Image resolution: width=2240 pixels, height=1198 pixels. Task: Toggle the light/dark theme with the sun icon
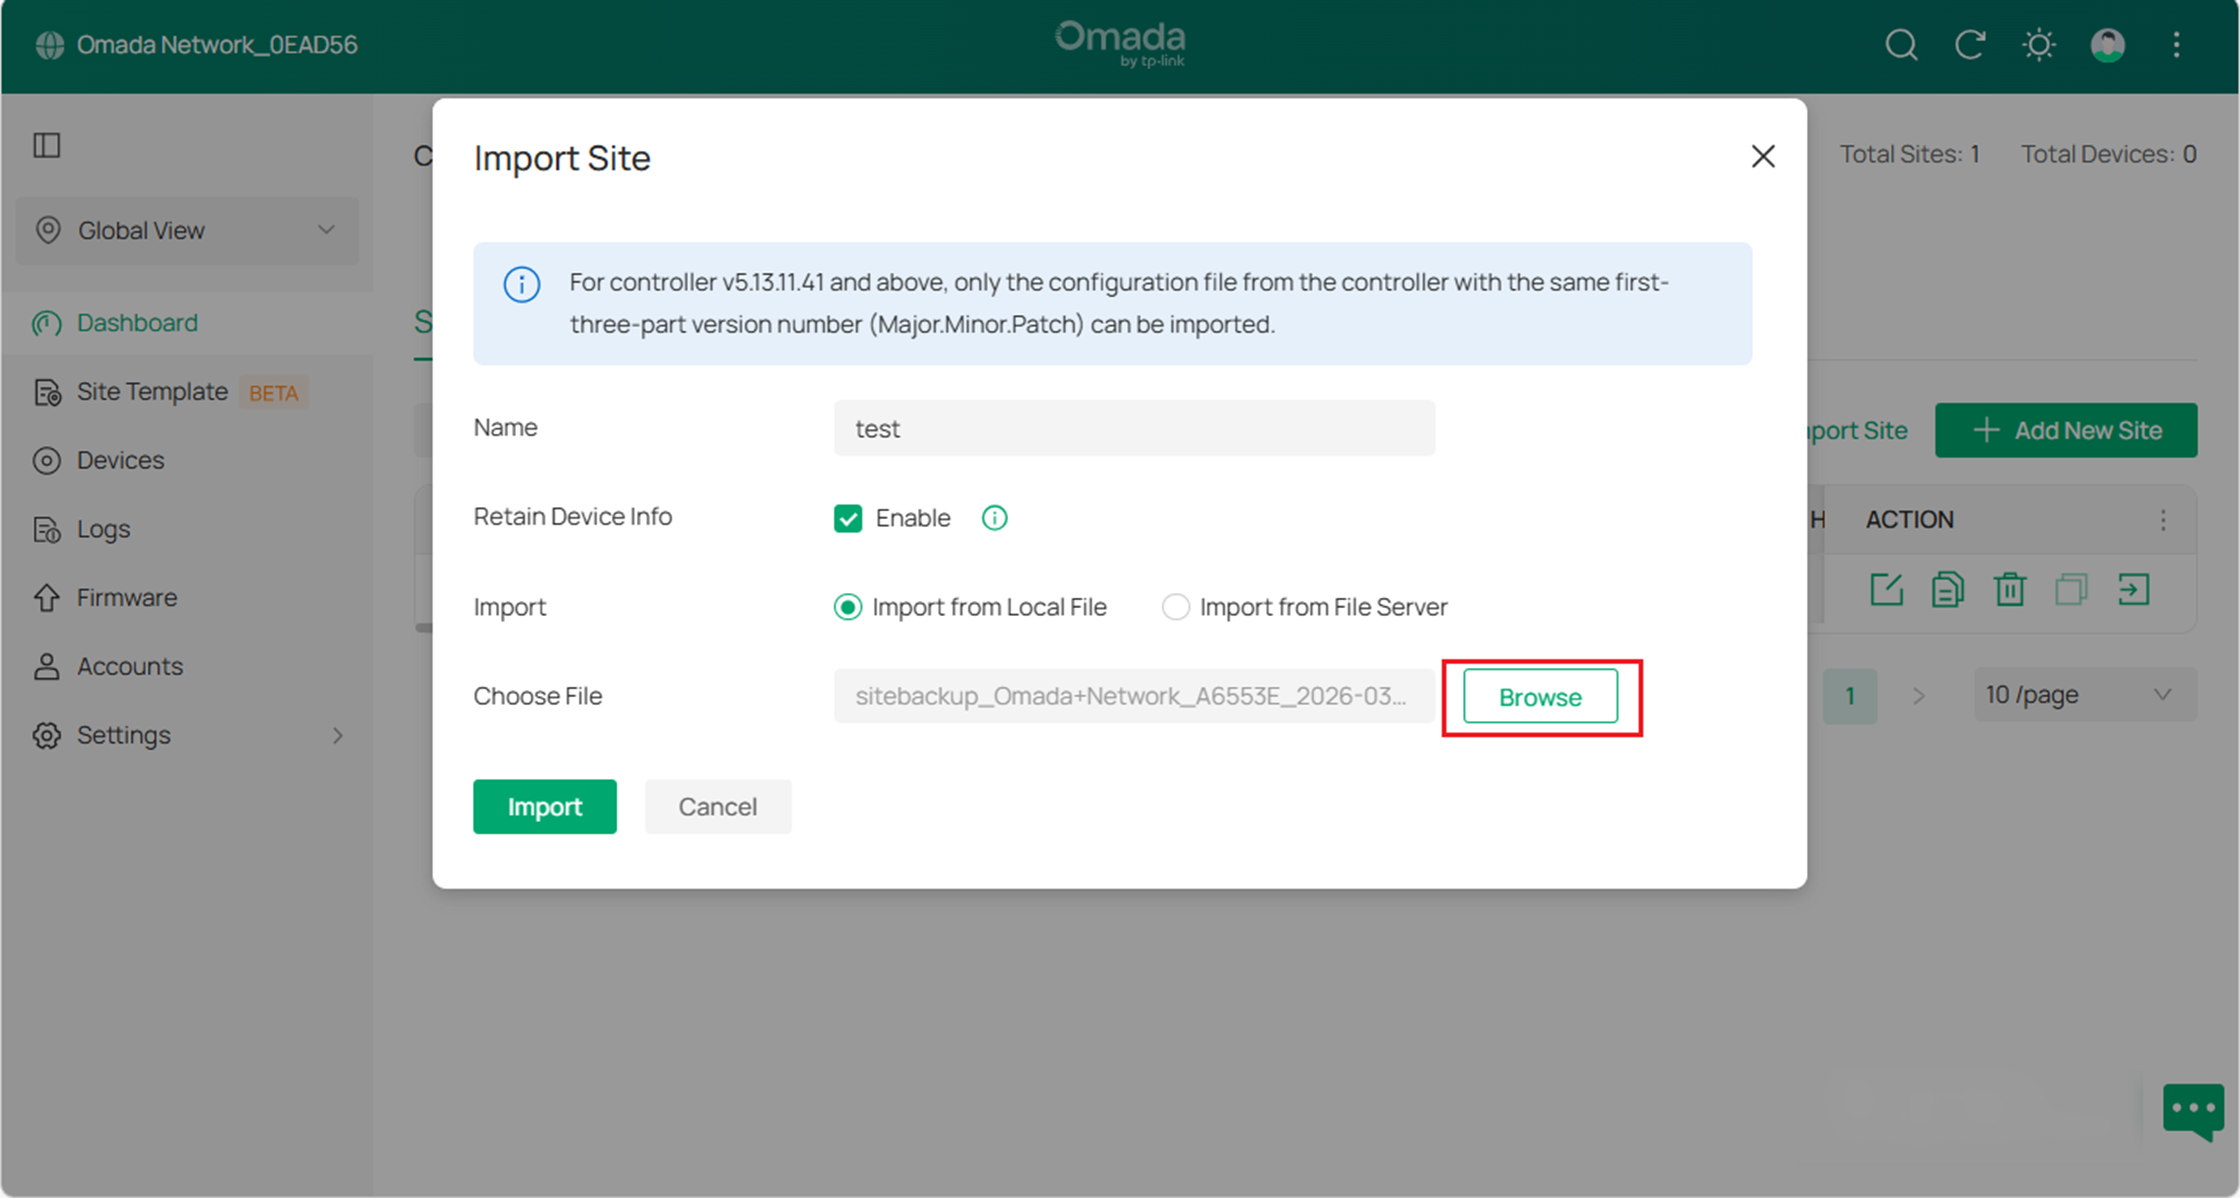[2038, 45]
